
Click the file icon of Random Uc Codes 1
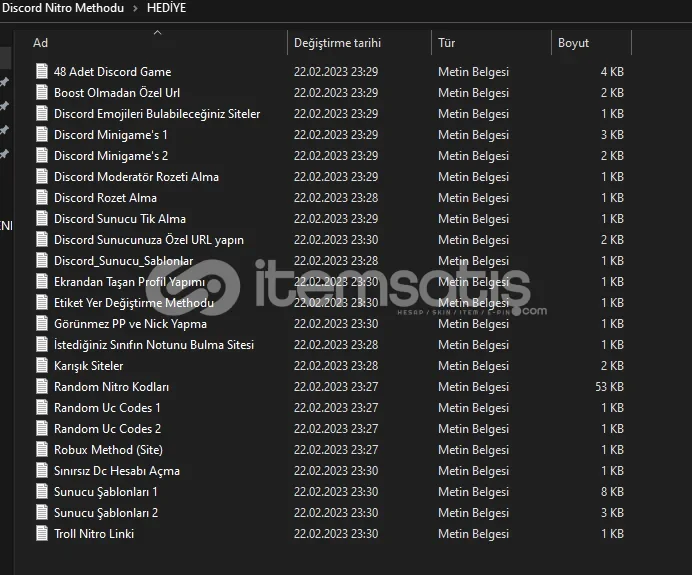(x=42, y=408)
